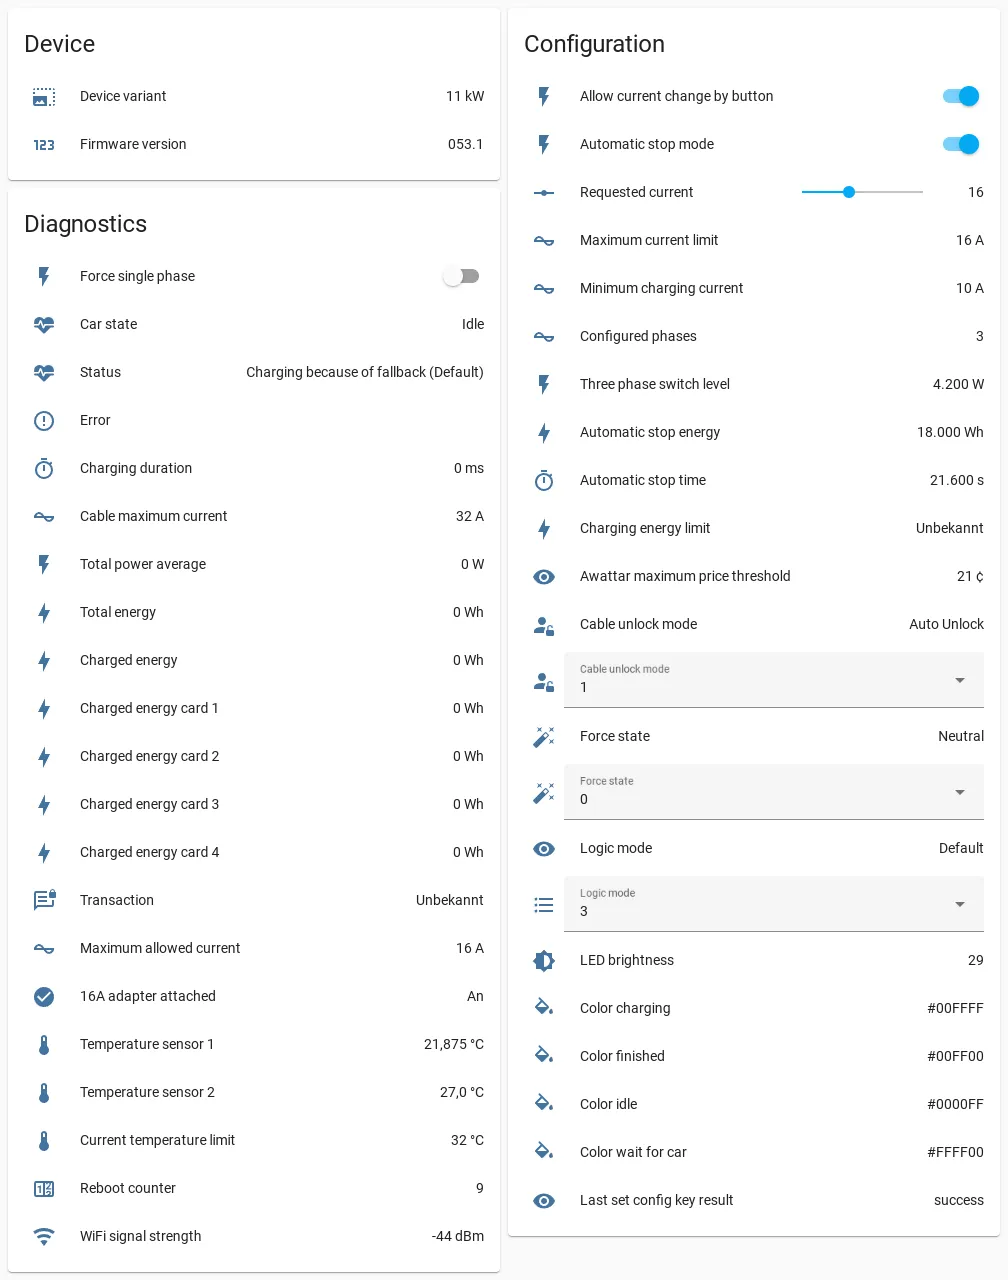
Task: Open Awattar maximum price threshold entity
Action: (754, 576)
